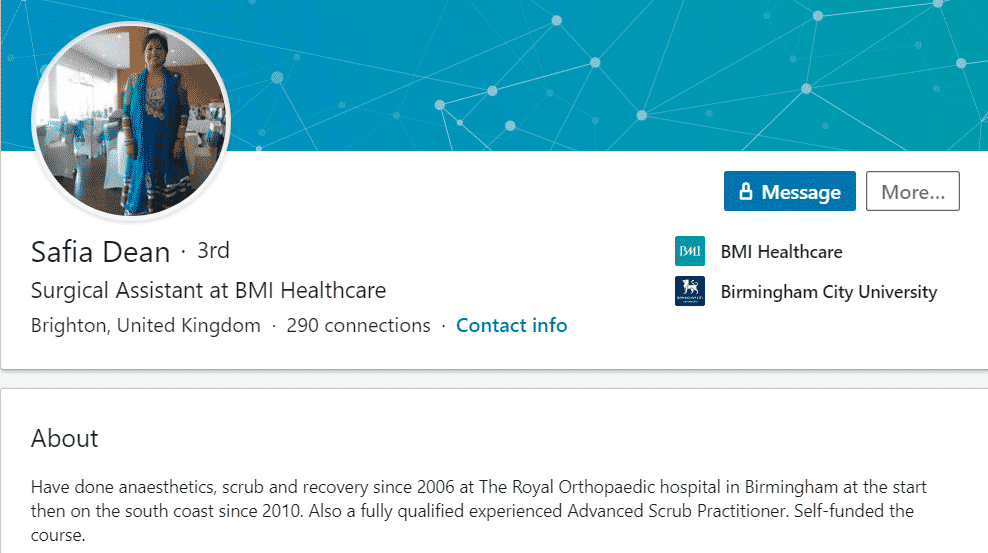Viewport: 988px width, 553px height.
Task: Click the BMI Healthcare logo icon
Action: (689, 251)
